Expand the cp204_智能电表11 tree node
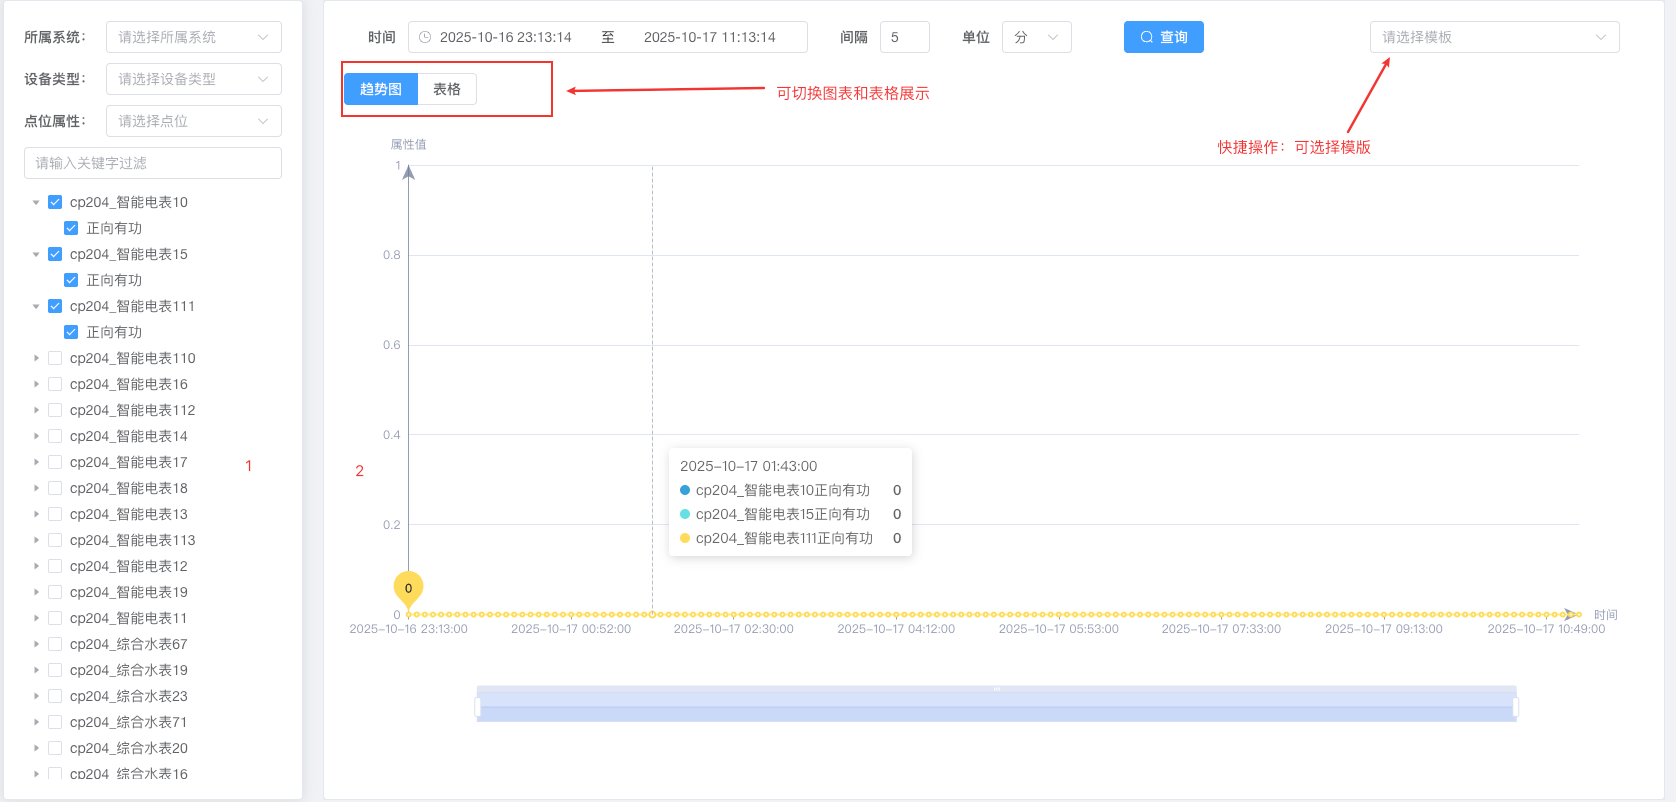This screenshot has height=802, width=1676. (x=36, y=618)
